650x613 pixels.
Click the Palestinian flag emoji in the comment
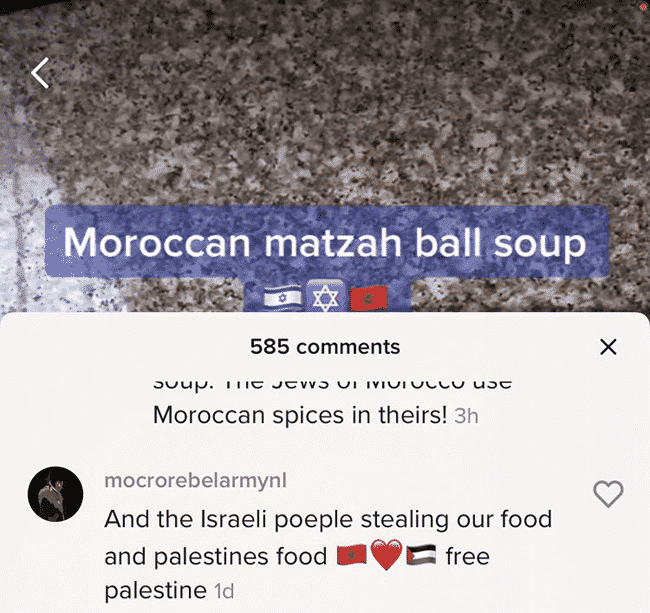[x=421, y=555]
